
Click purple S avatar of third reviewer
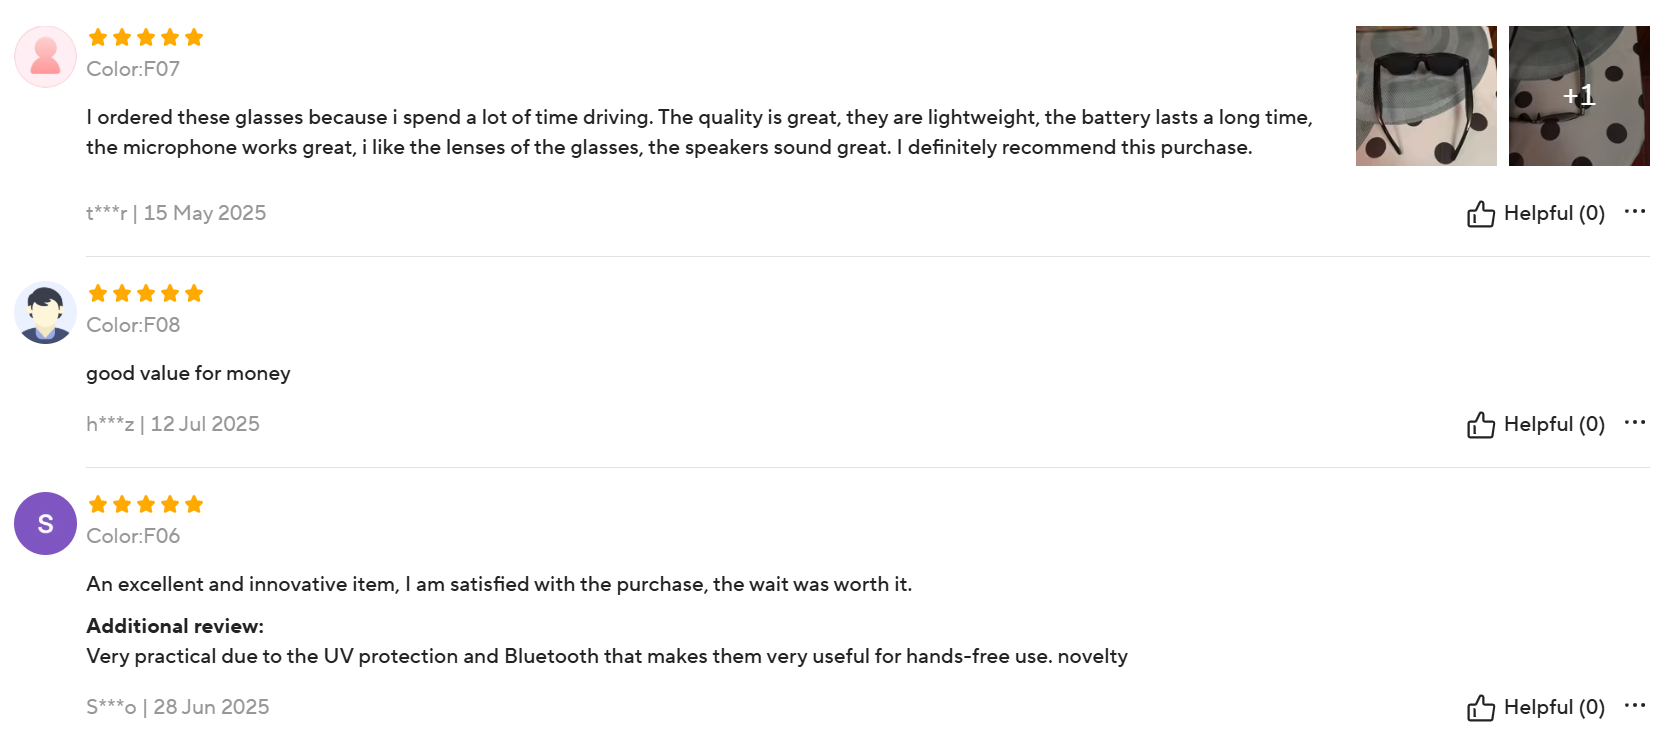coord(45,523)
